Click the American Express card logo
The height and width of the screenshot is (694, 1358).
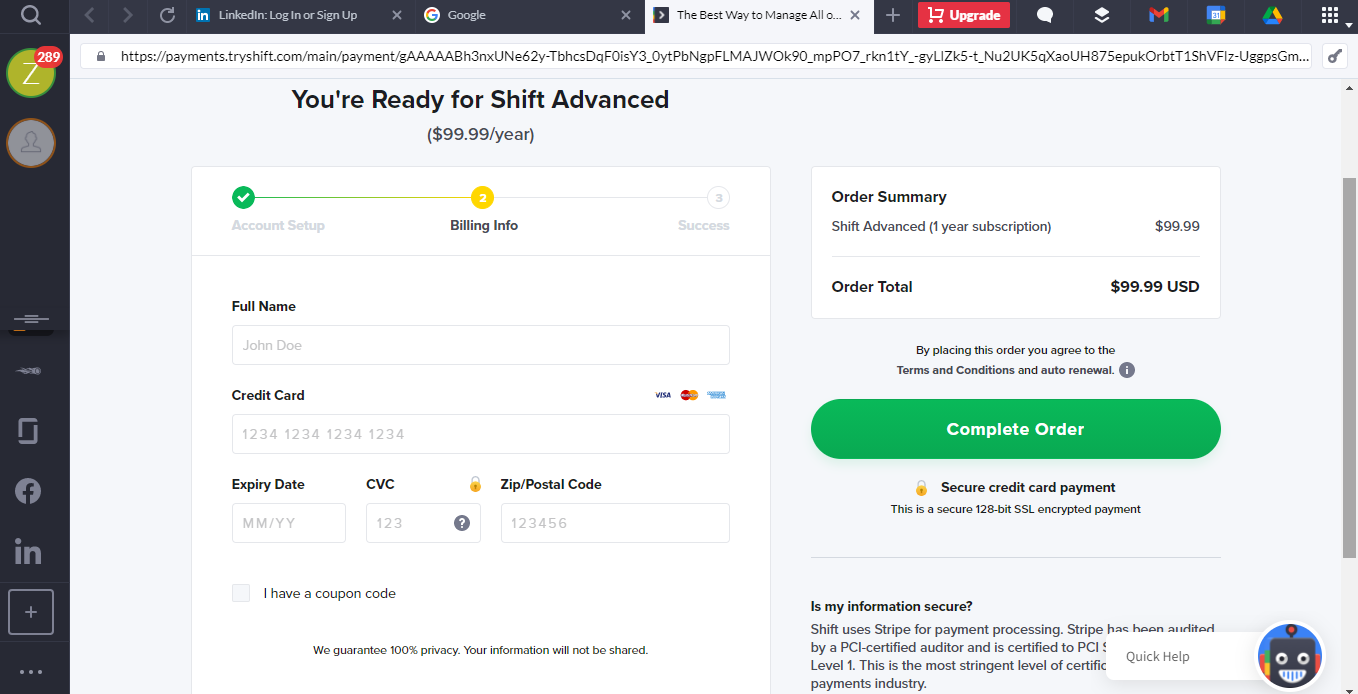[716, 395]
